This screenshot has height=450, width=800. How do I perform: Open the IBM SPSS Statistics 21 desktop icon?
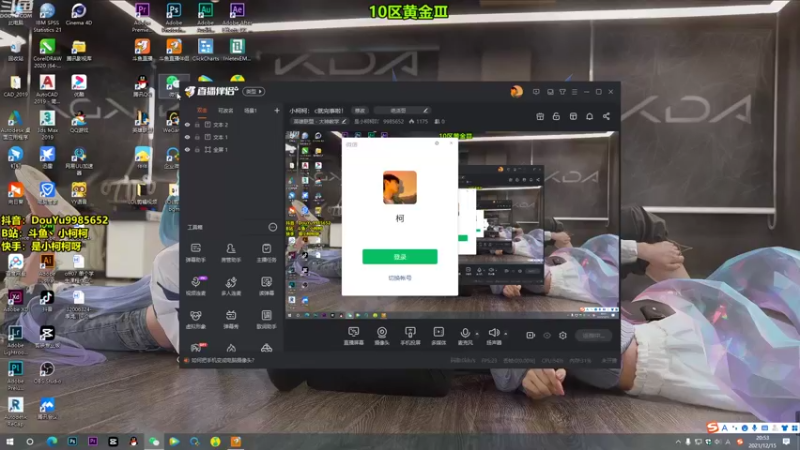(47, 17)
